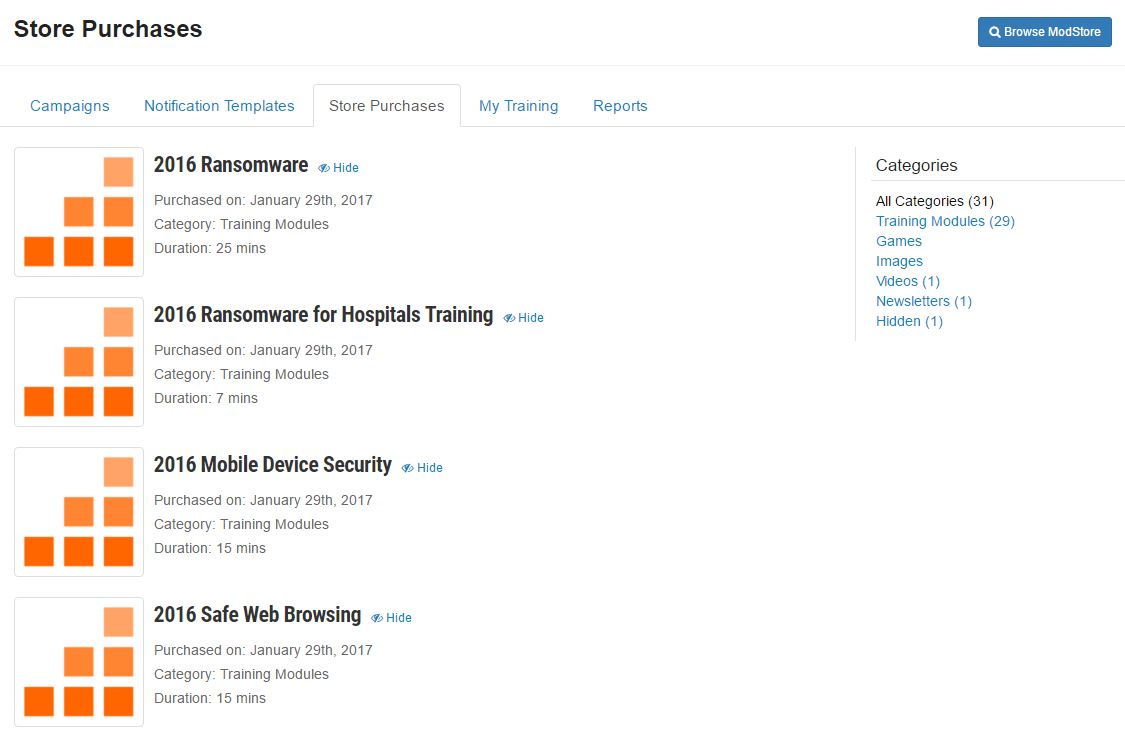The width and height of the screenshot is (1125, 738).
Task: Hide the 2016 Safe Web Browsing module
Action: pyautogui.click(x=392, y=618)
